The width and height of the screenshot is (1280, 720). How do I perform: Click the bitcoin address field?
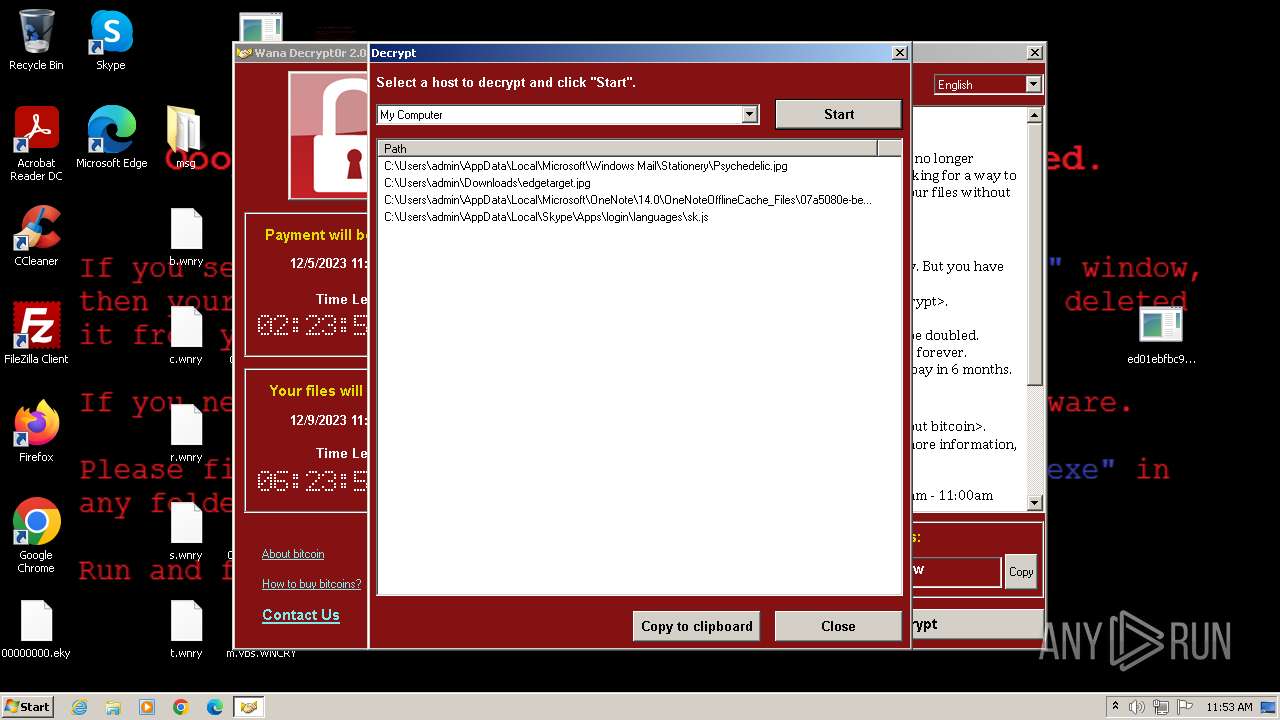tap(955, 571)
